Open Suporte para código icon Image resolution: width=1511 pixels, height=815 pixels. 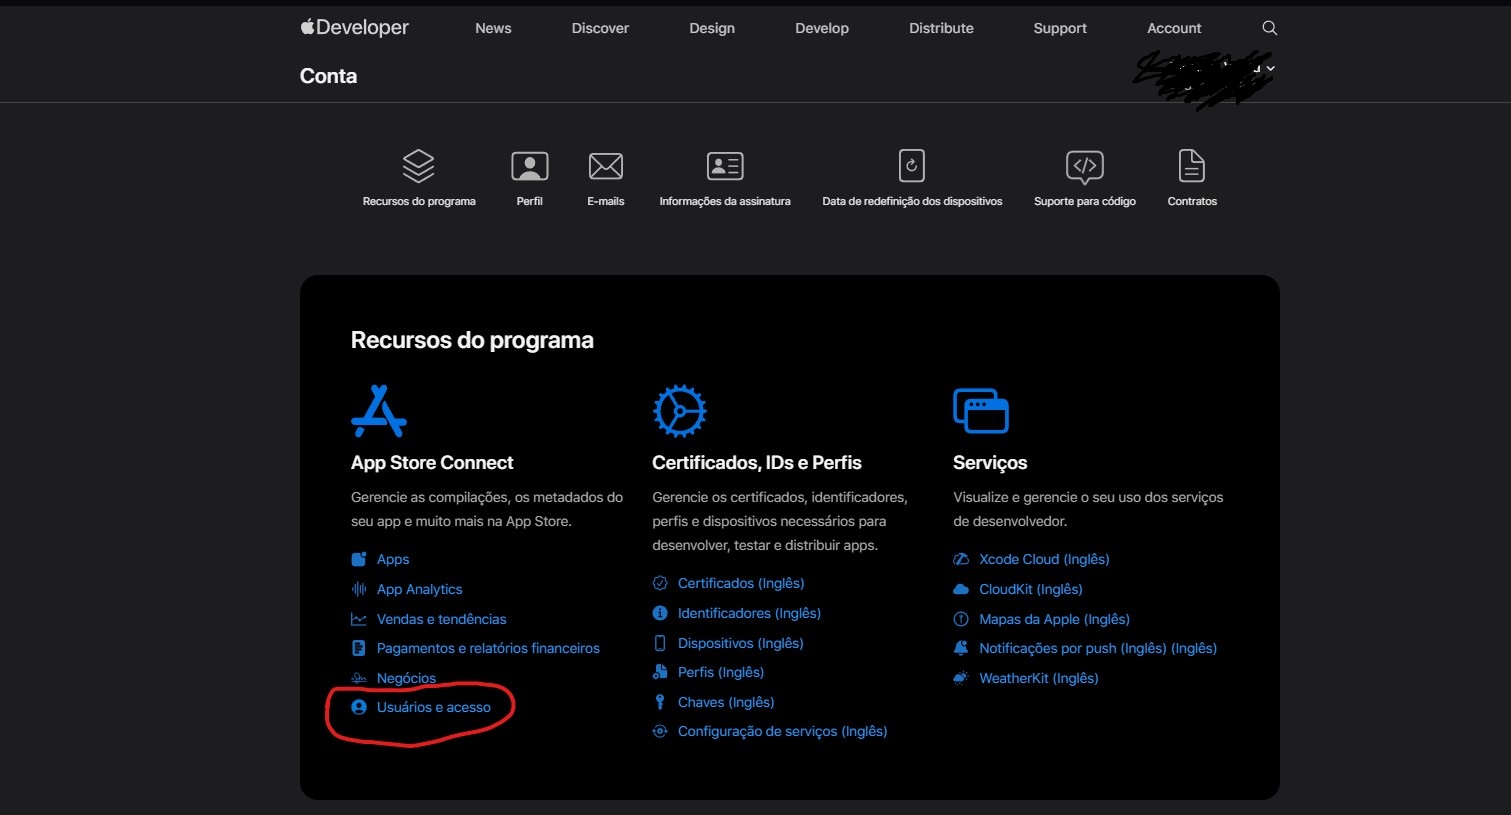point(1084,167)
